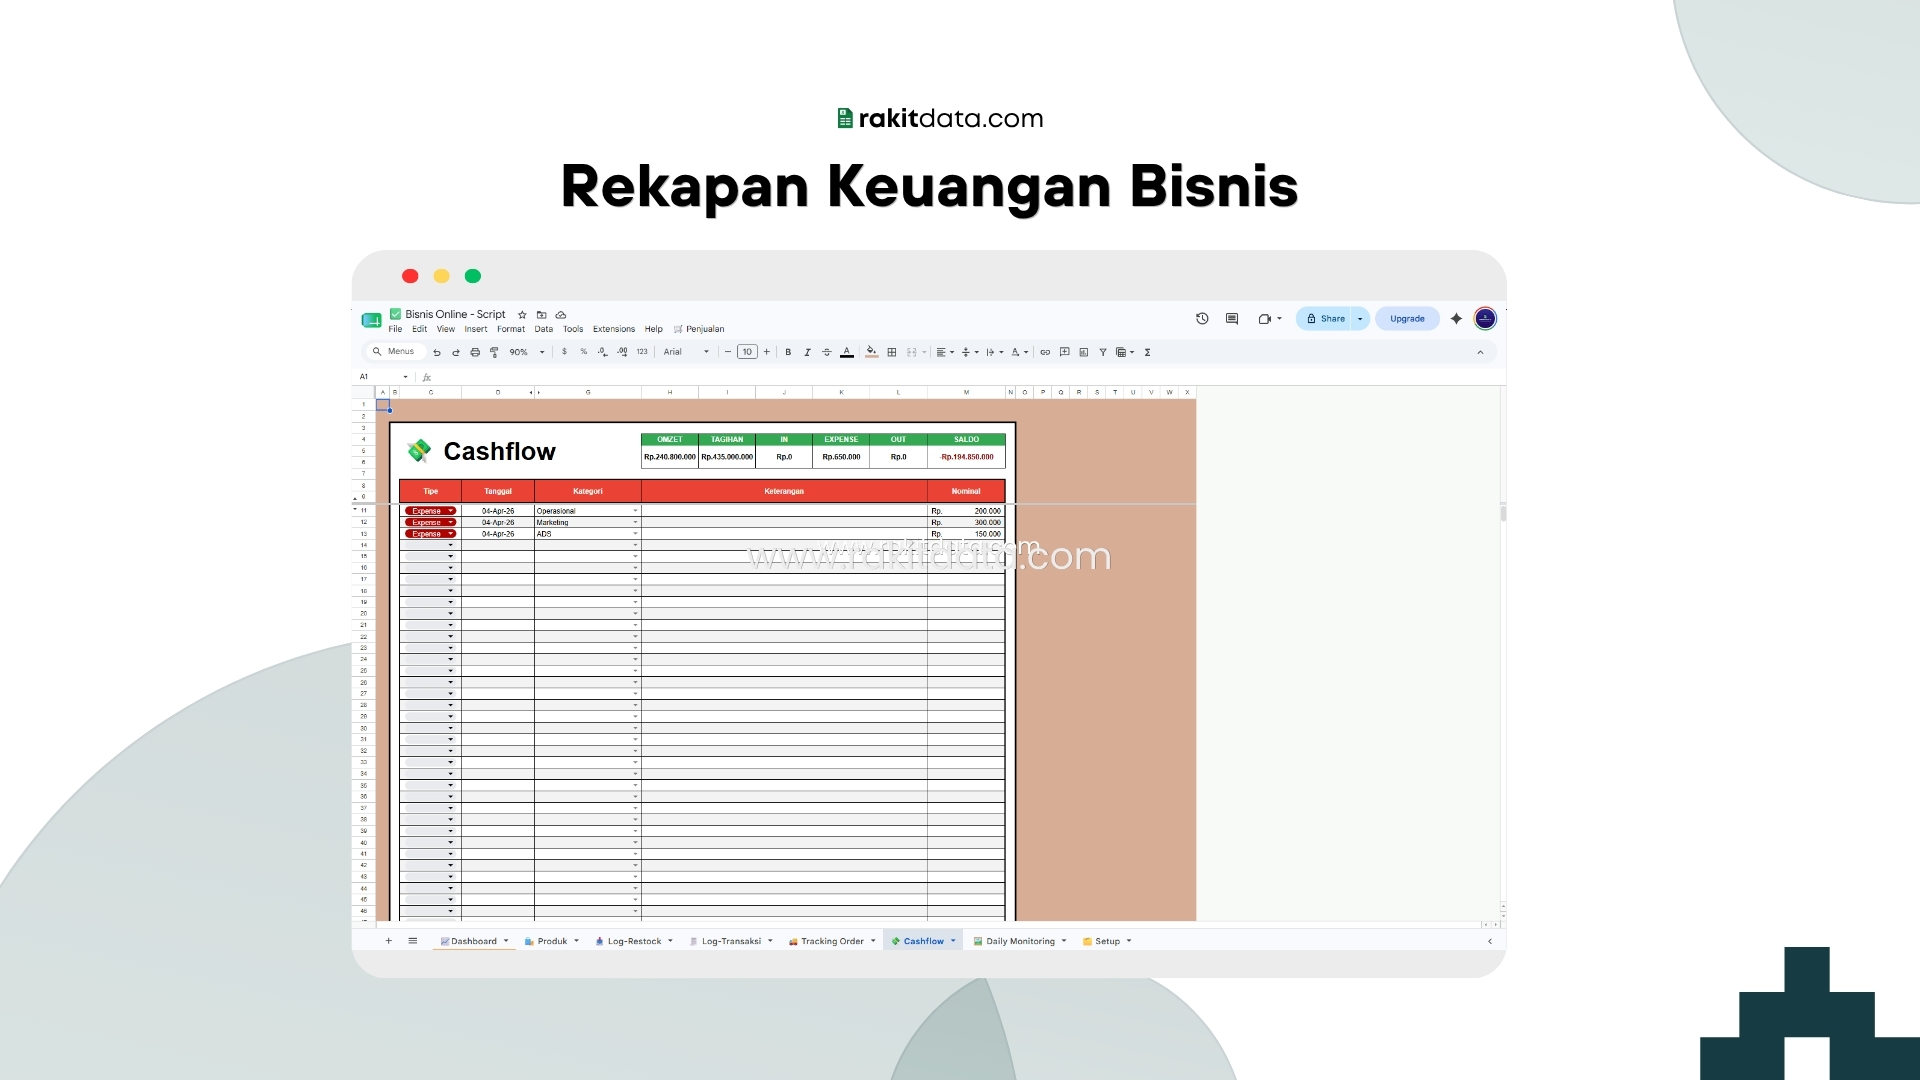
Task: Switch to the Dashboard sheet tab
Action: pos(474,941)
